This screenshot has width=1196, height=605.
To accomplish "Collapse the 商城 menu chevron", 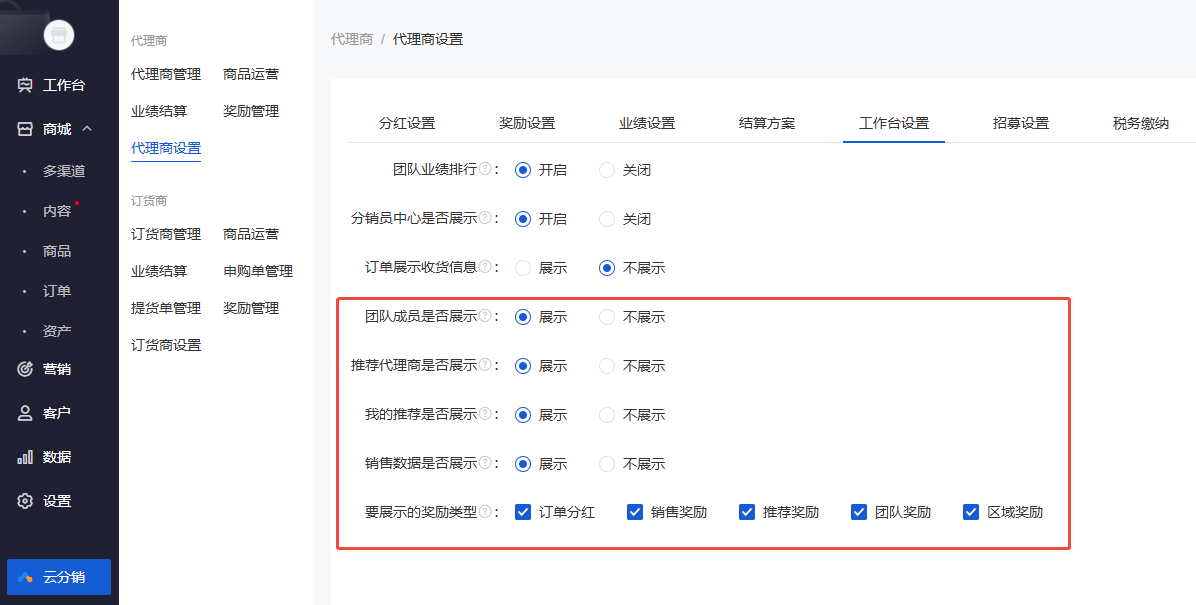I will (x=87, y=129).
